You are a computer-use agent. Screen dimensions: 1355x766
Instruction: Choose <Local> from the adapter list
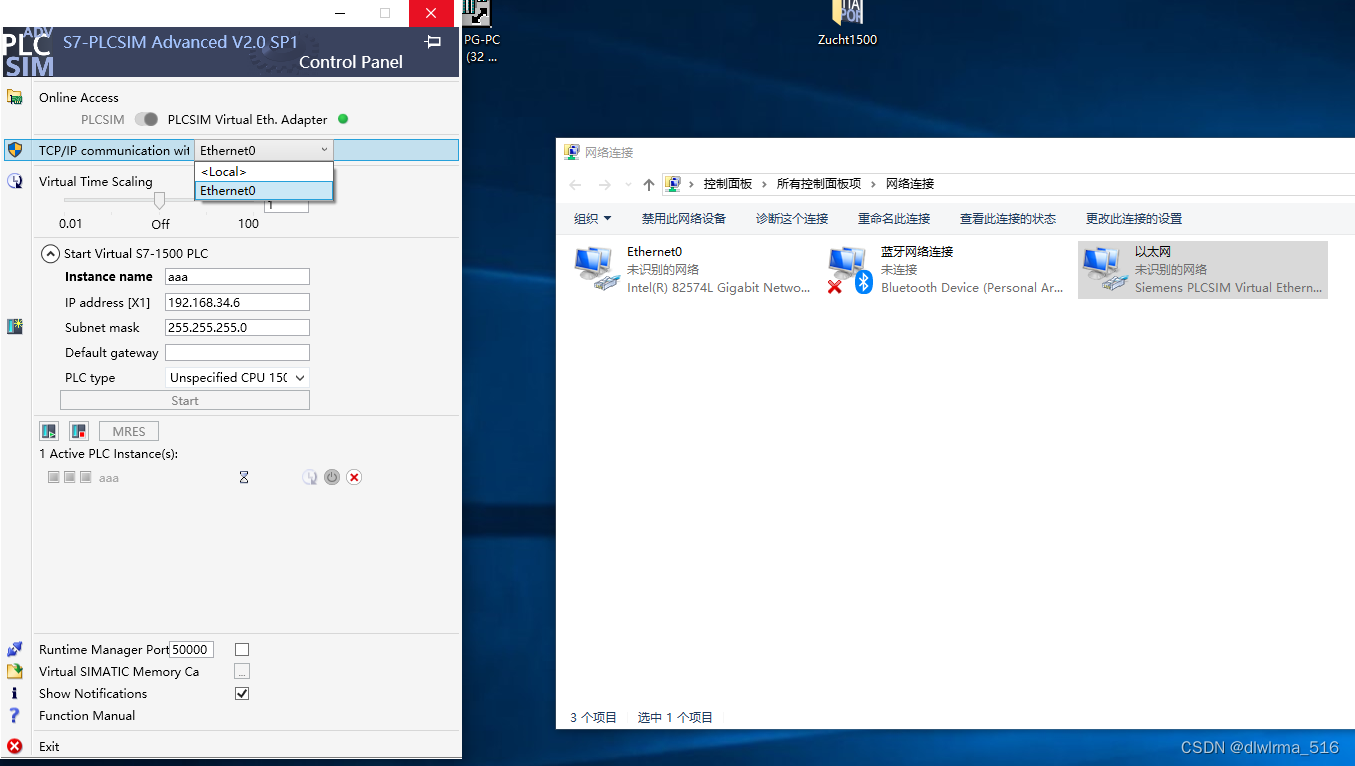tap(264, 172)
